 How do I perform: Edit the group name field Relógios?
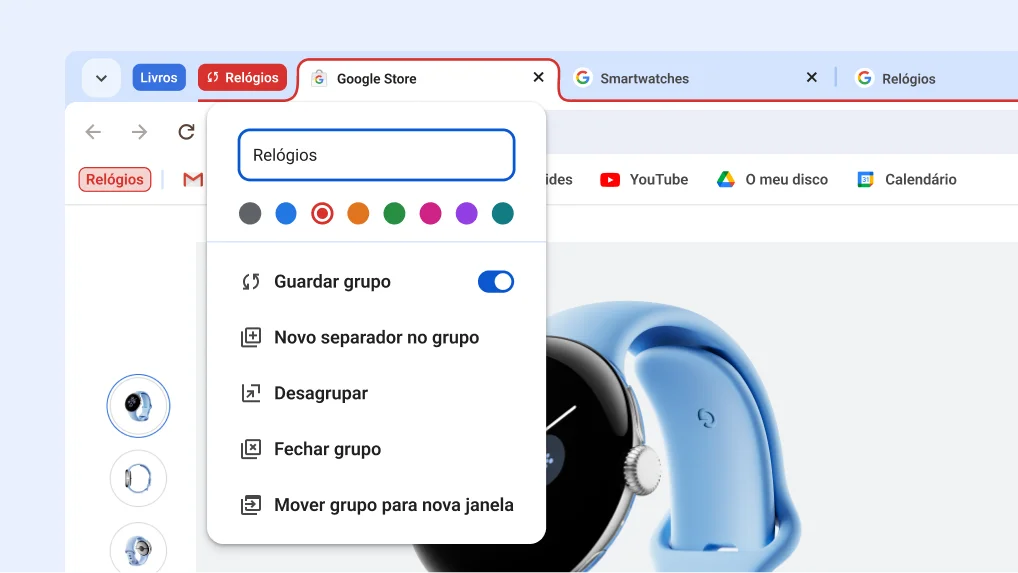pos(377,155)
